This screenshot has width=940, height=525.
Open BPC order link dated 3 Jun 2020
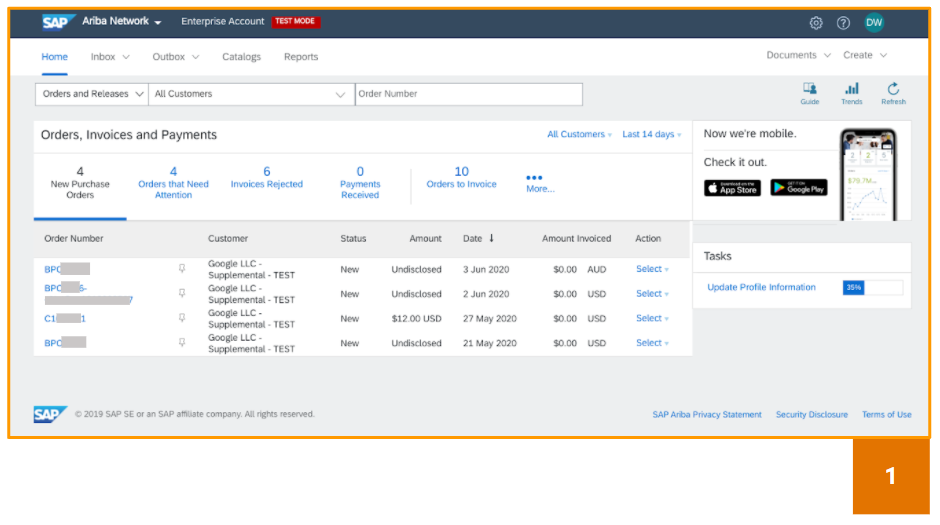pos(67,269)
